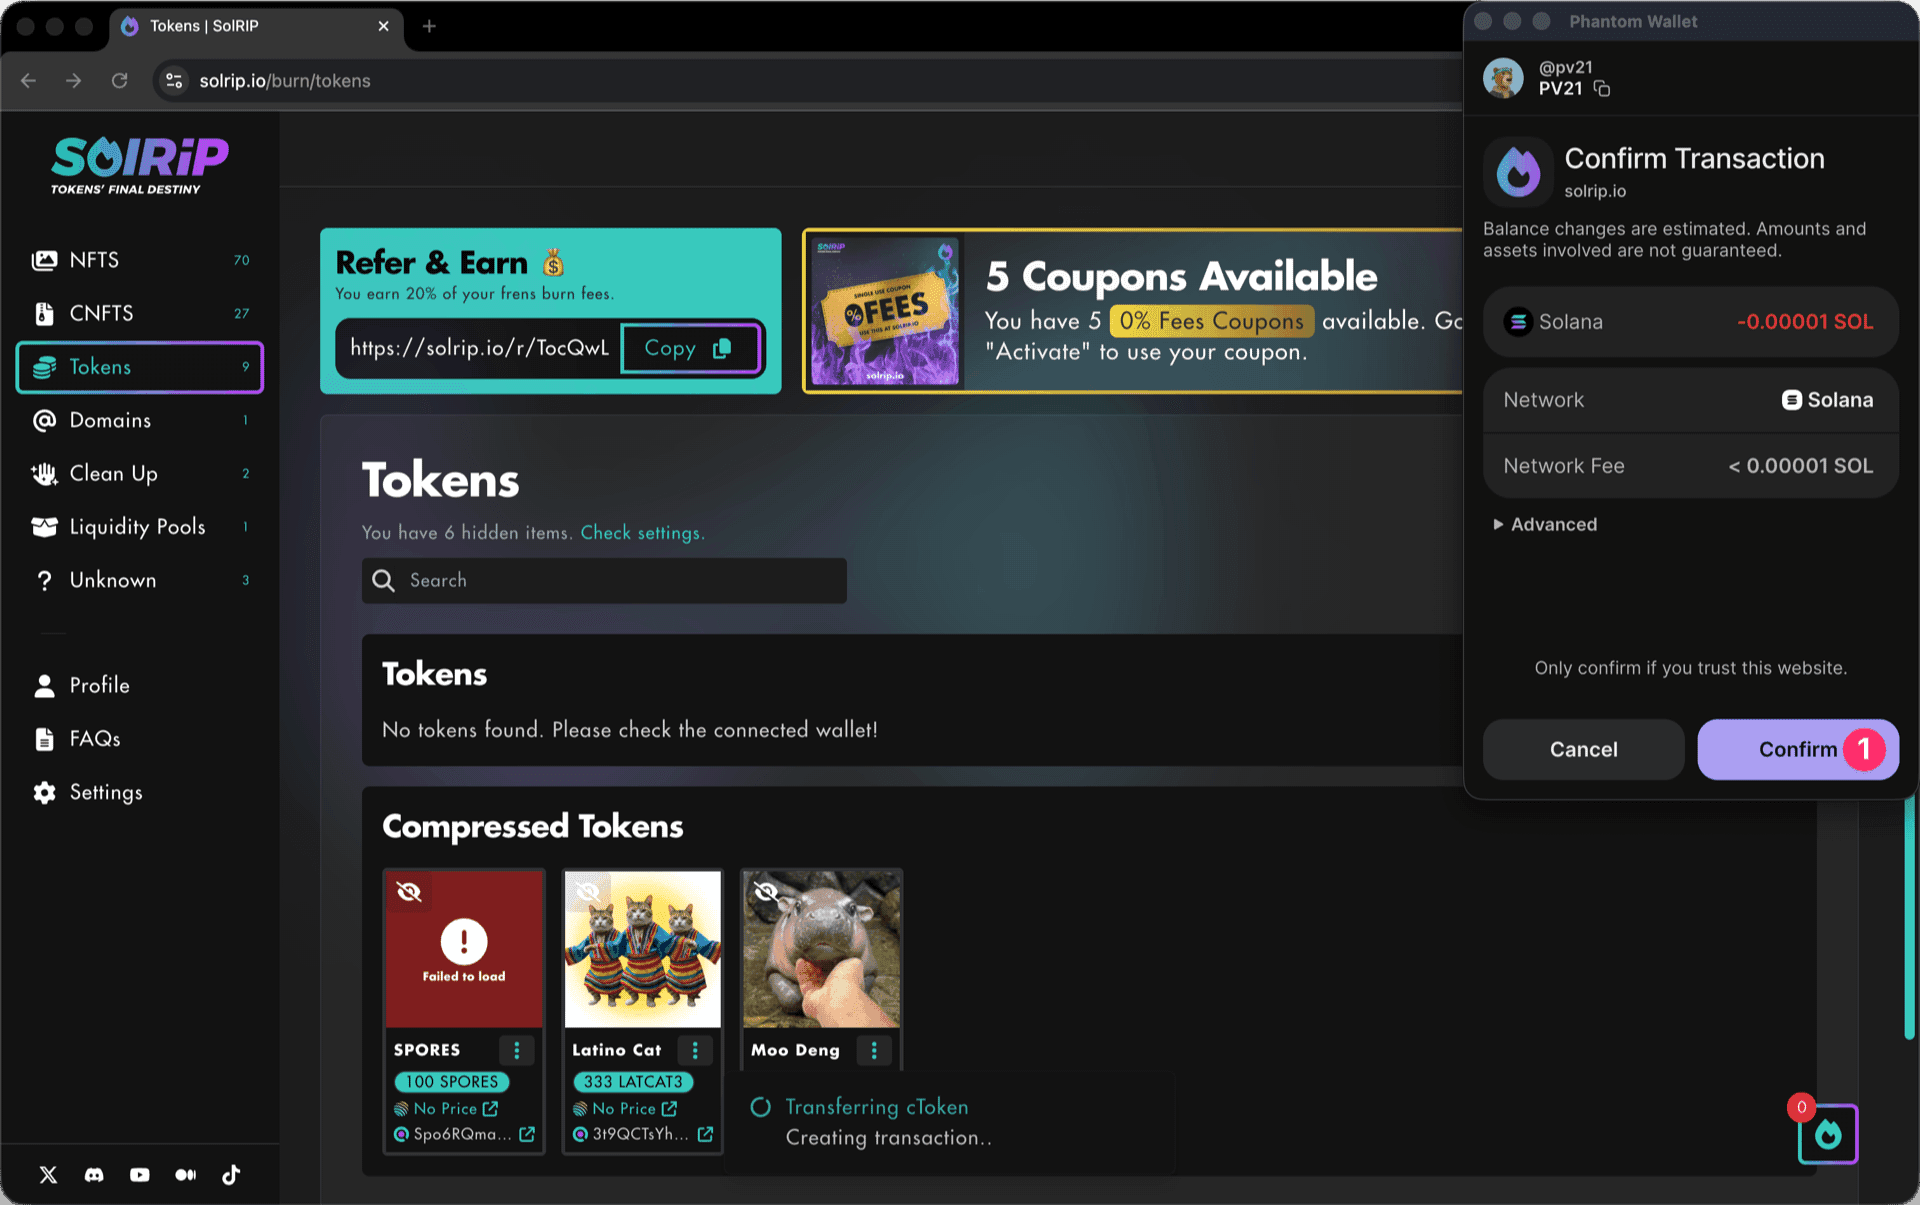Click browser Forward arrow
The width and height of the screenshot is (1920, 1205).
pyautogui.click(x=74, y=81)
